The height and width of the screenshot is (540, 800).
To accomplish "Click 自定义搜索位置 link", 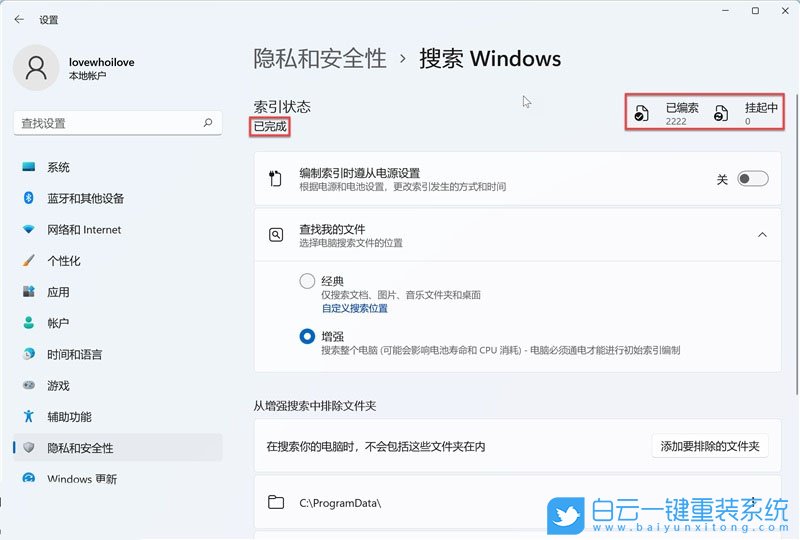I will point(355,308).
